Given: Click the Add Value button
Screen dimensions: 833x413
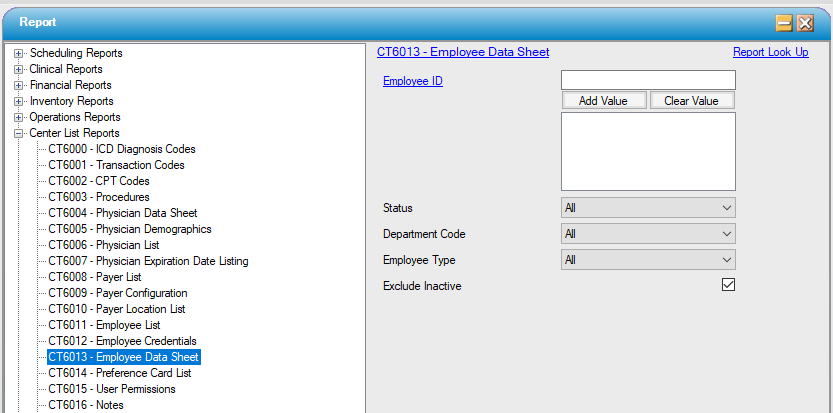Looking at the screenshot, I should [603, 101].
